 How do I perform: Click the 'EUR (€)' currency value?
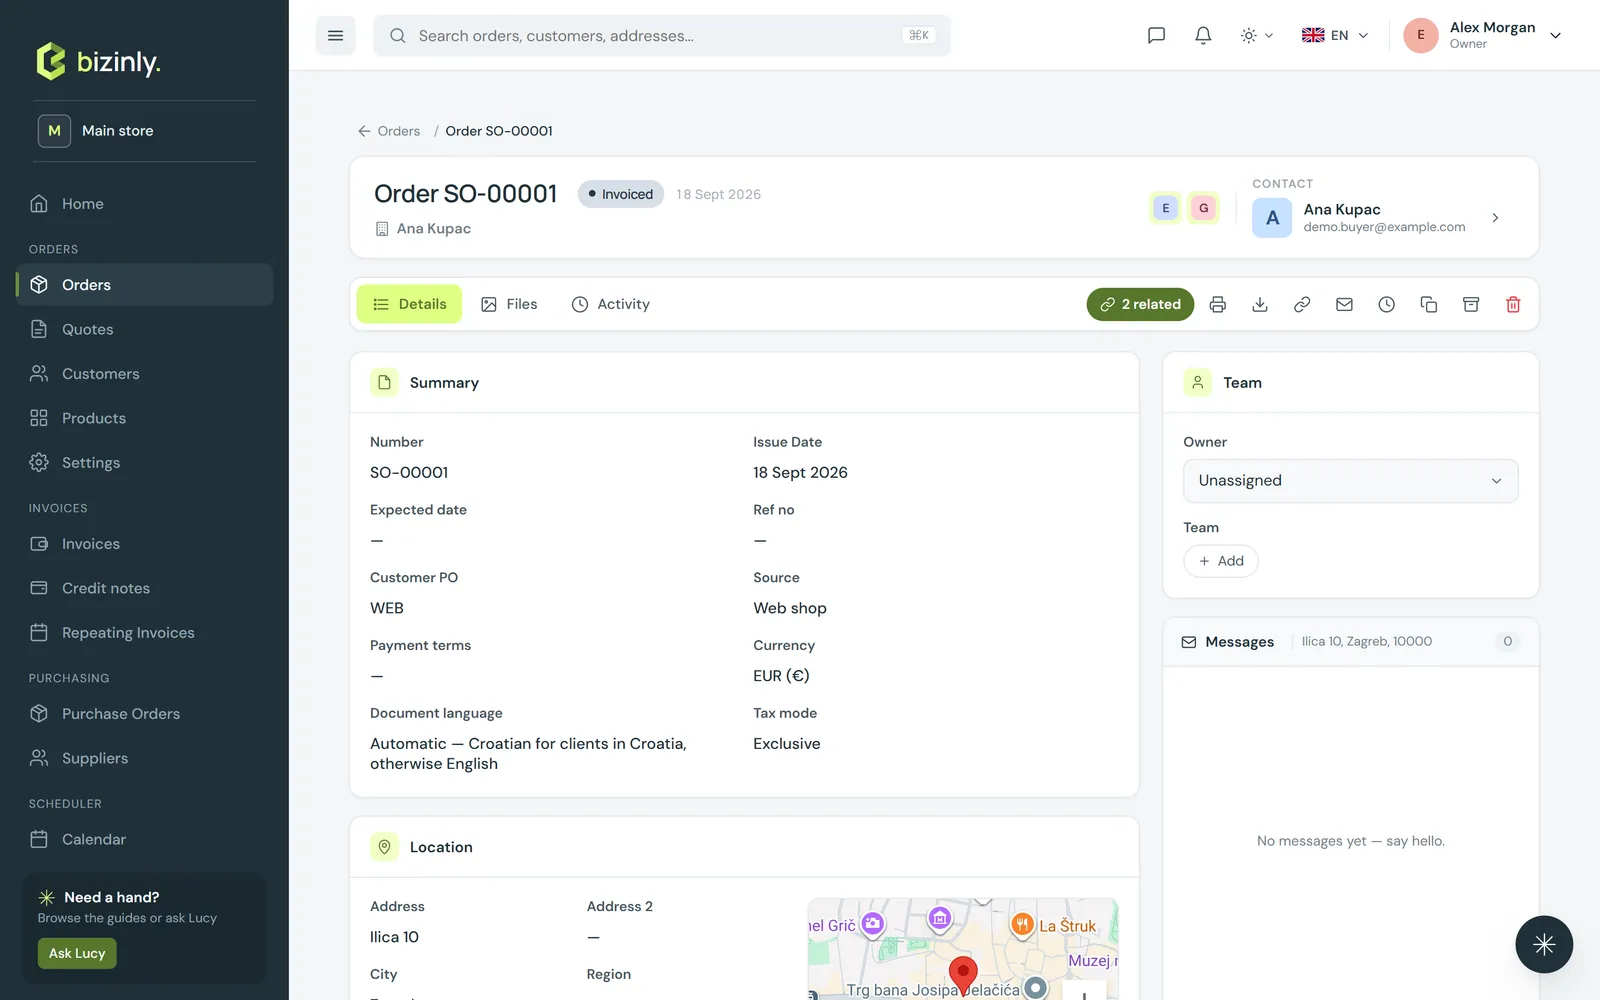point(781,676)
